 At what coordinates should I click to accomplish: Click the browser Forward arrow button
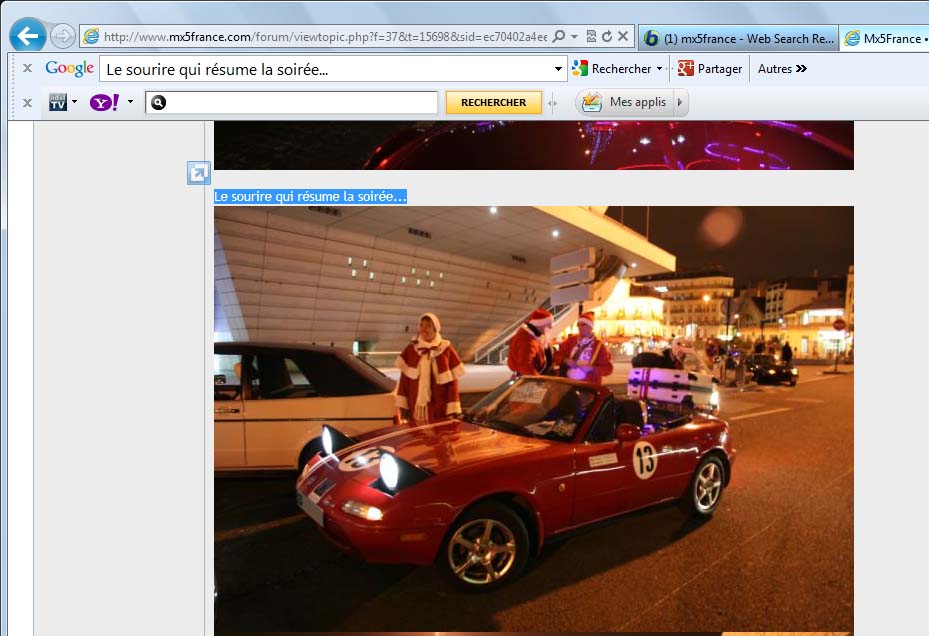click(x=62, y=37)
